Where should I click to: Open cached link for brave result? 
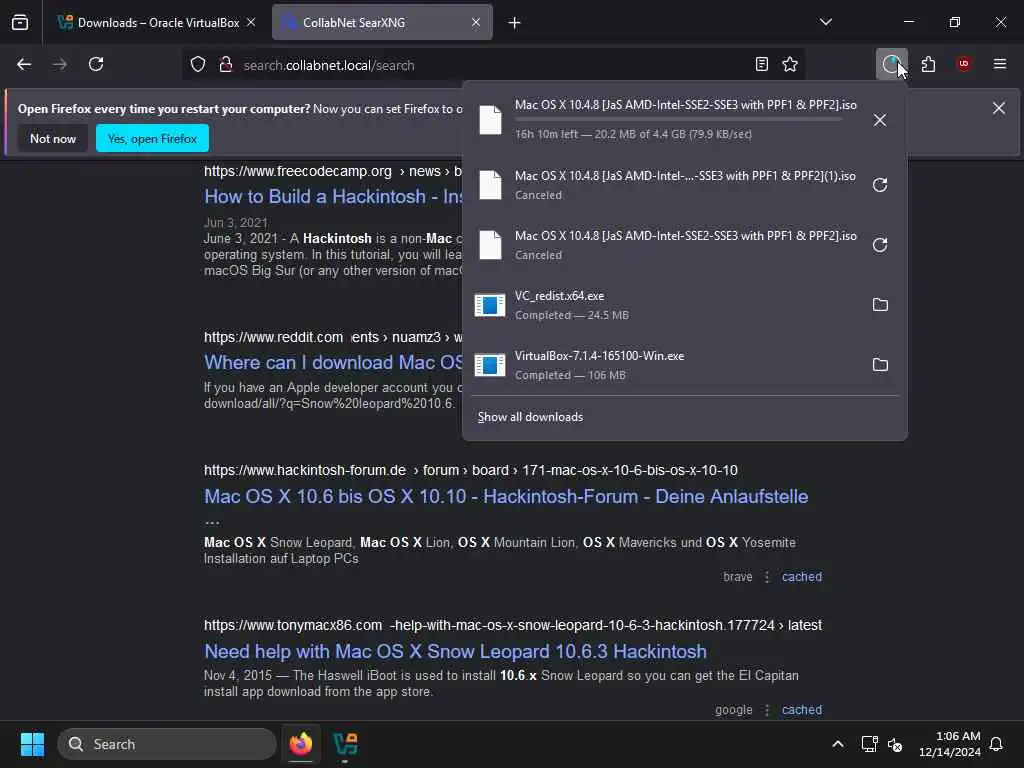pyautogui.click(x=802, y=577)
